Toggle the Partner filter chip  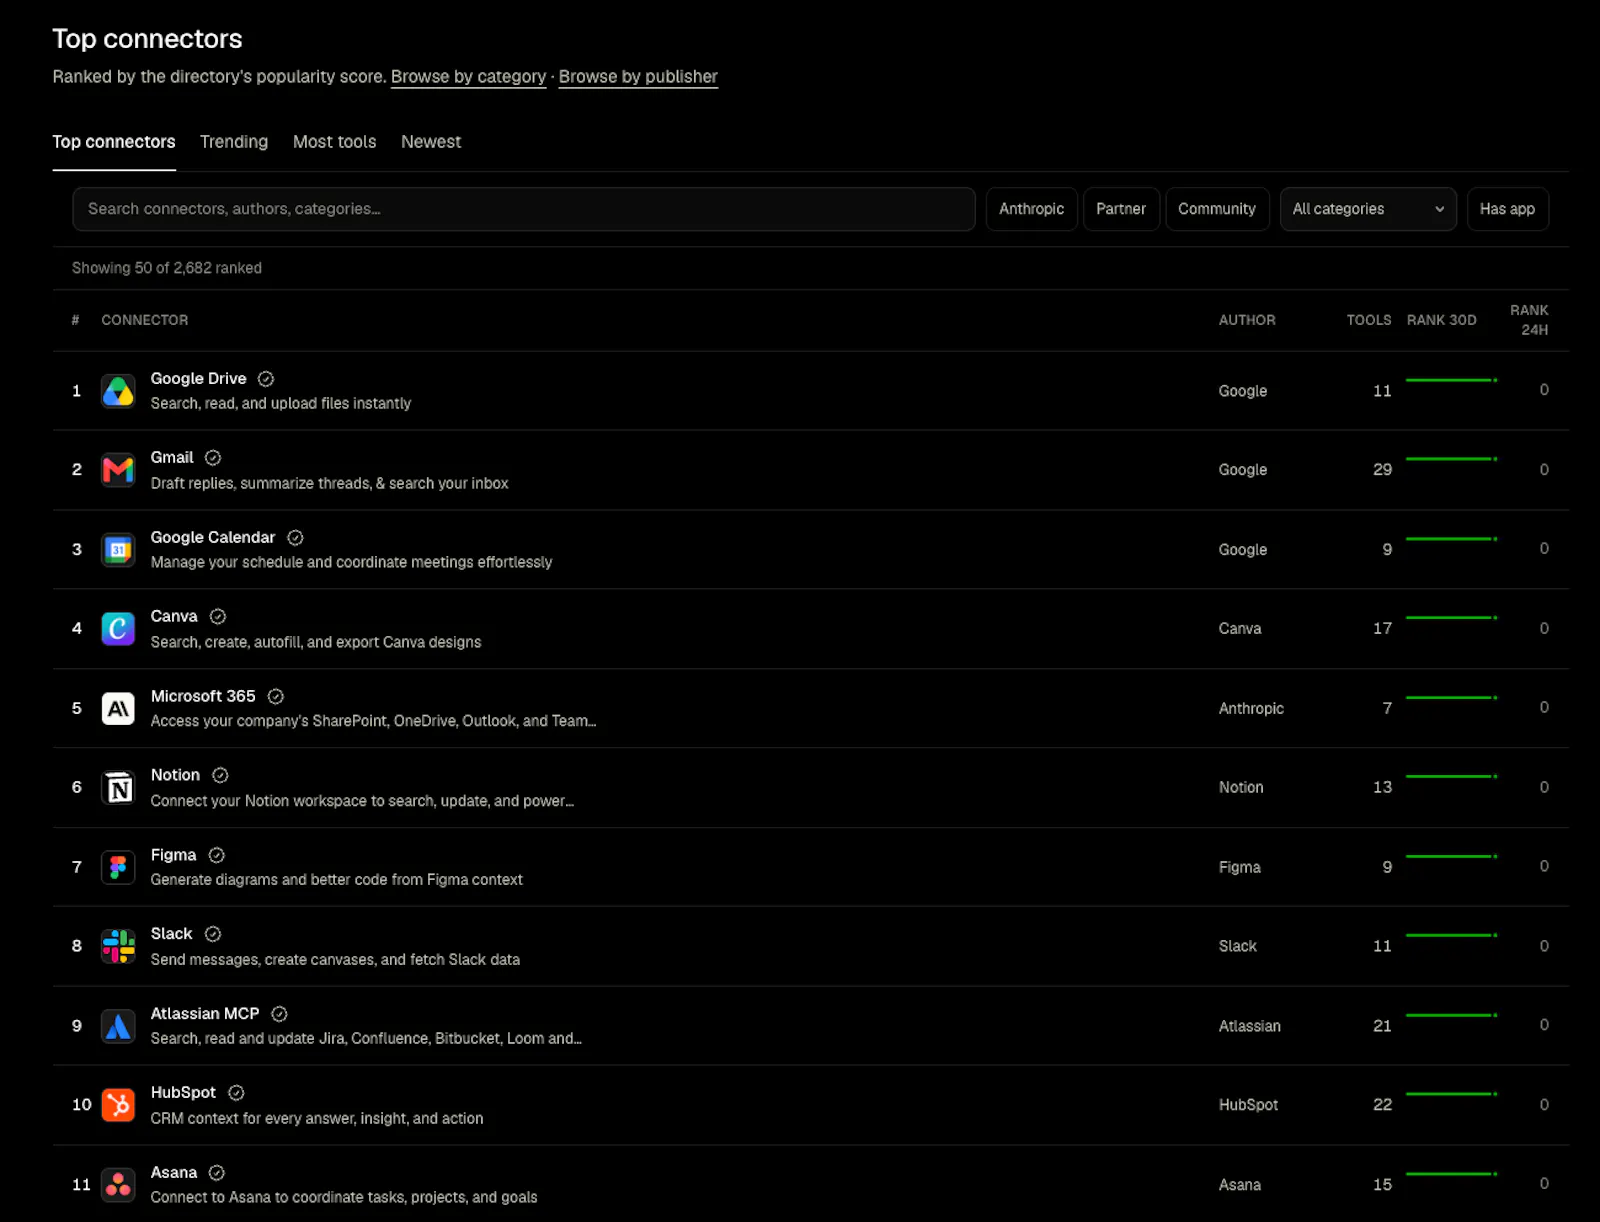tap(1121, 209)
